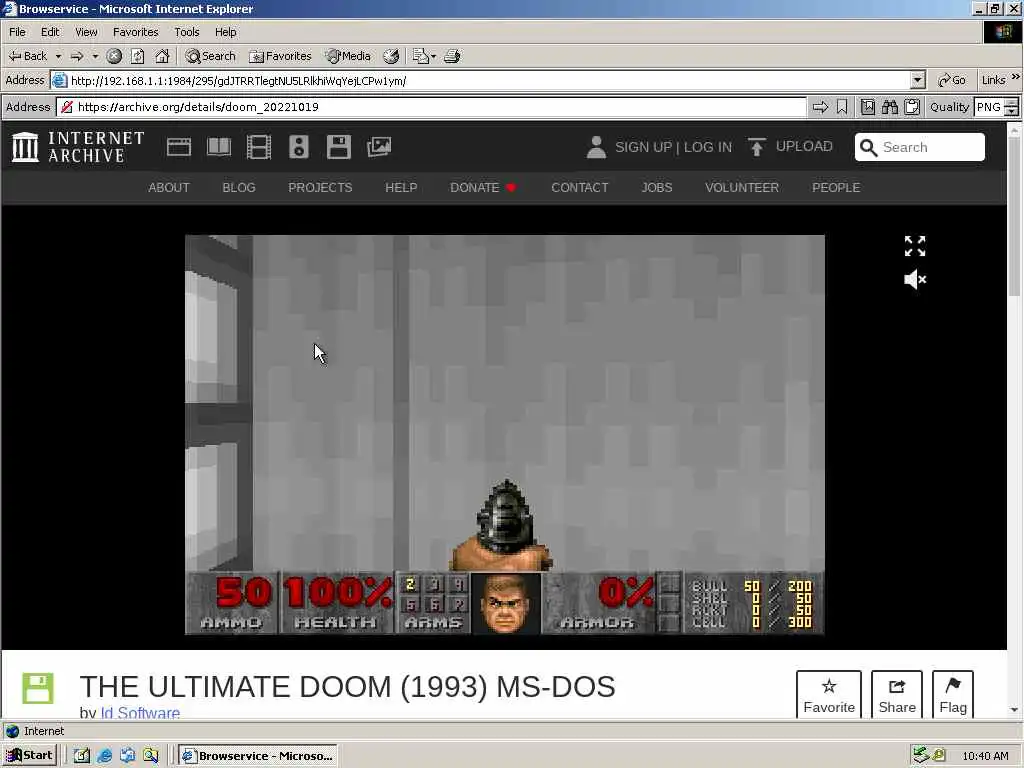This screenshot has width=1024, height=768.
Task: Click the IE Stop button
Action: pos(114,56)
